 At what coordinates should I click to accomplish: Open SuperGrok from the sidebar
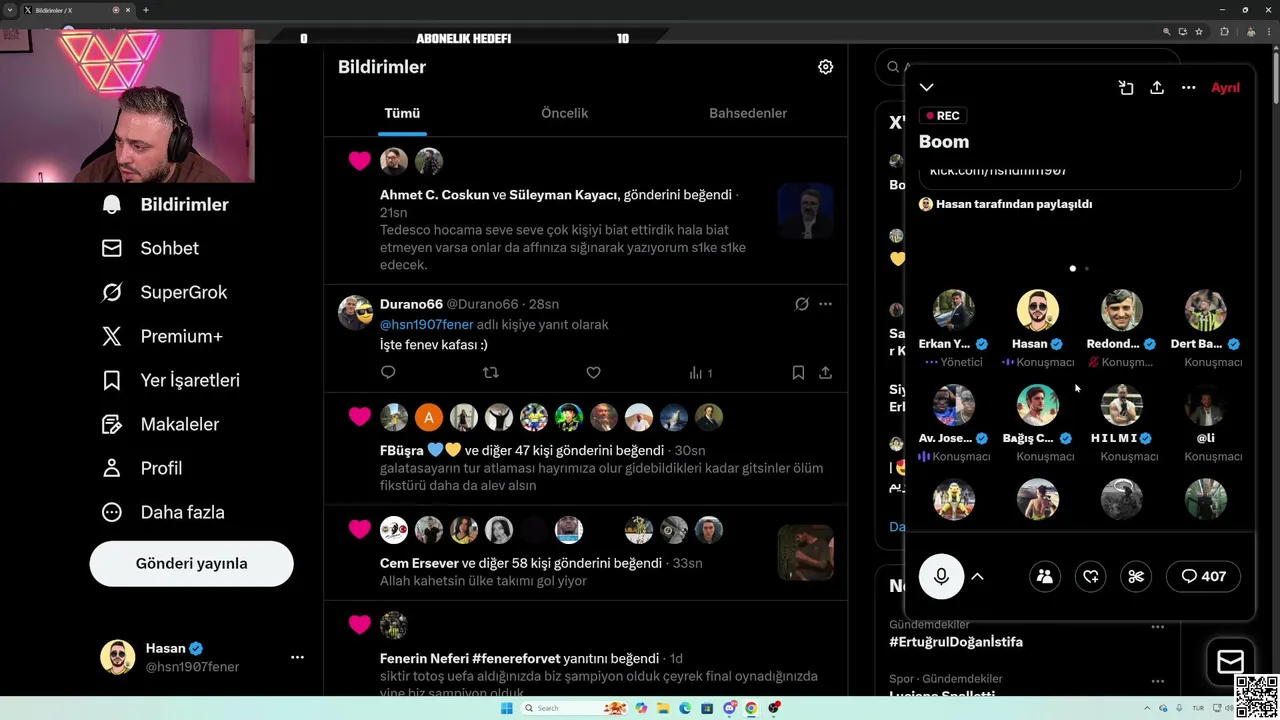tap(165, 292)
